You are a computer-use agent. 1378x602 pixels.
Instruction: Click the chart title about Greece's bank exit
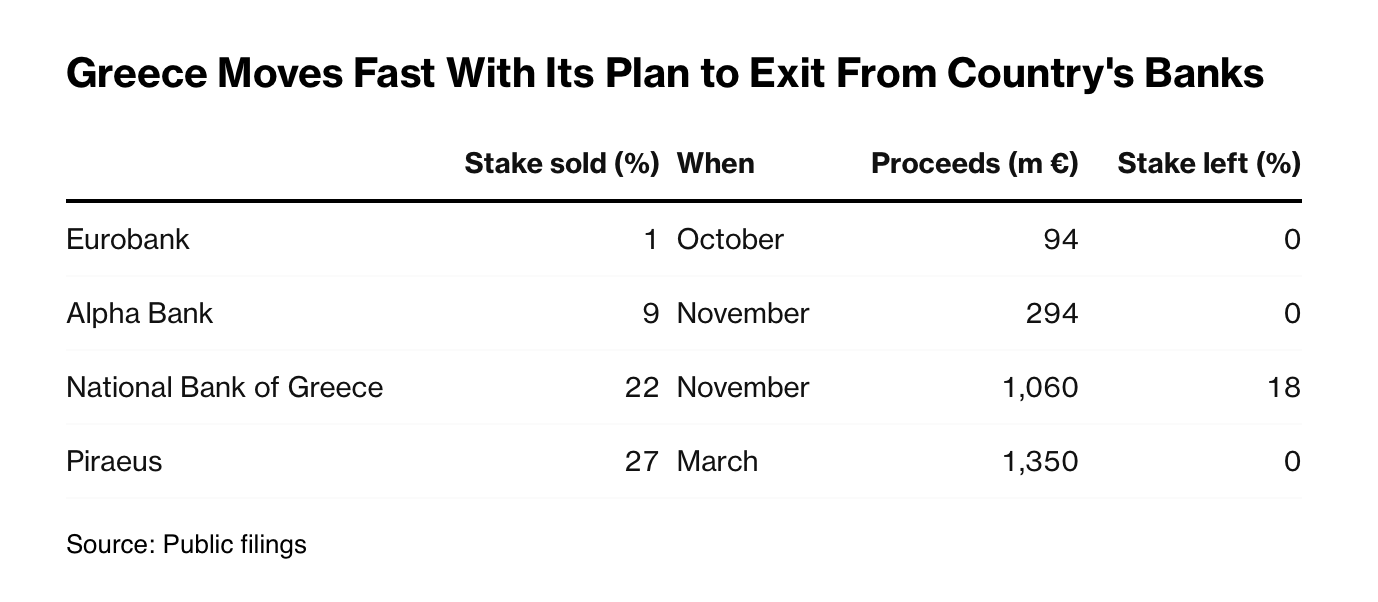(x=665, y=75)
